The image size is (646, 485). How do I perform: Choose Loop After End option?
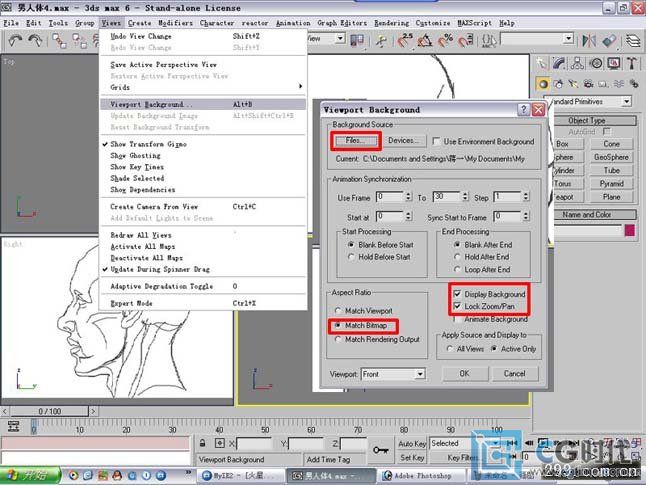click(457, 269)
